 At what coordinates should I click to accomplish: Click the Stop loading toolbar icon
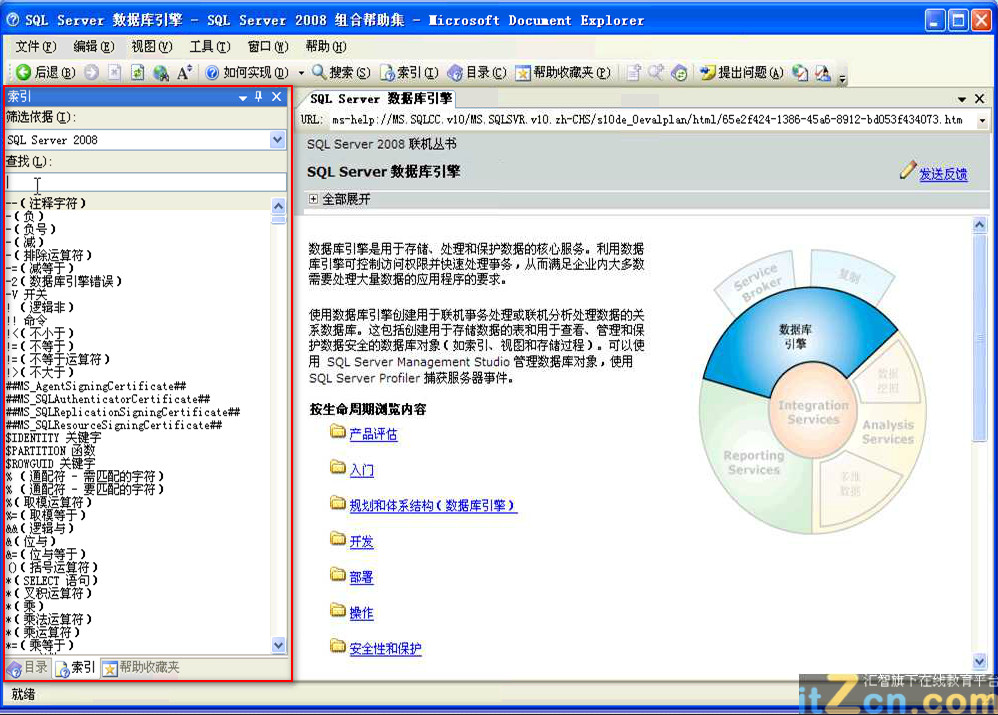[115, 73]
